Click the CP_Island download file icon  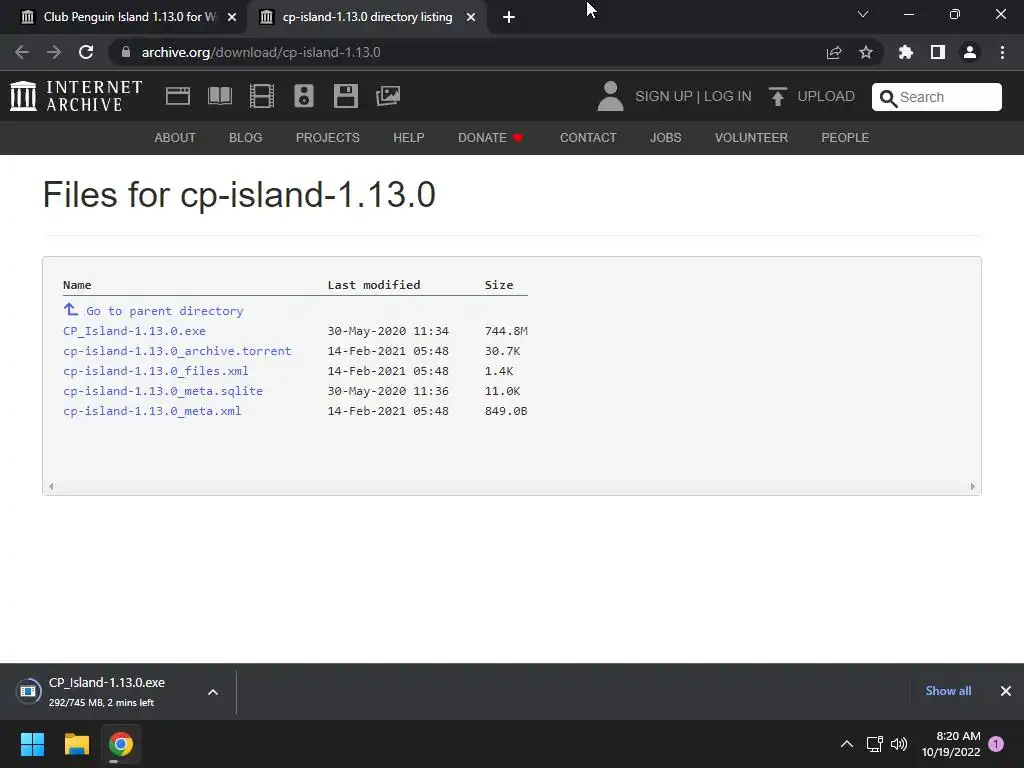(x=29, y=691)
